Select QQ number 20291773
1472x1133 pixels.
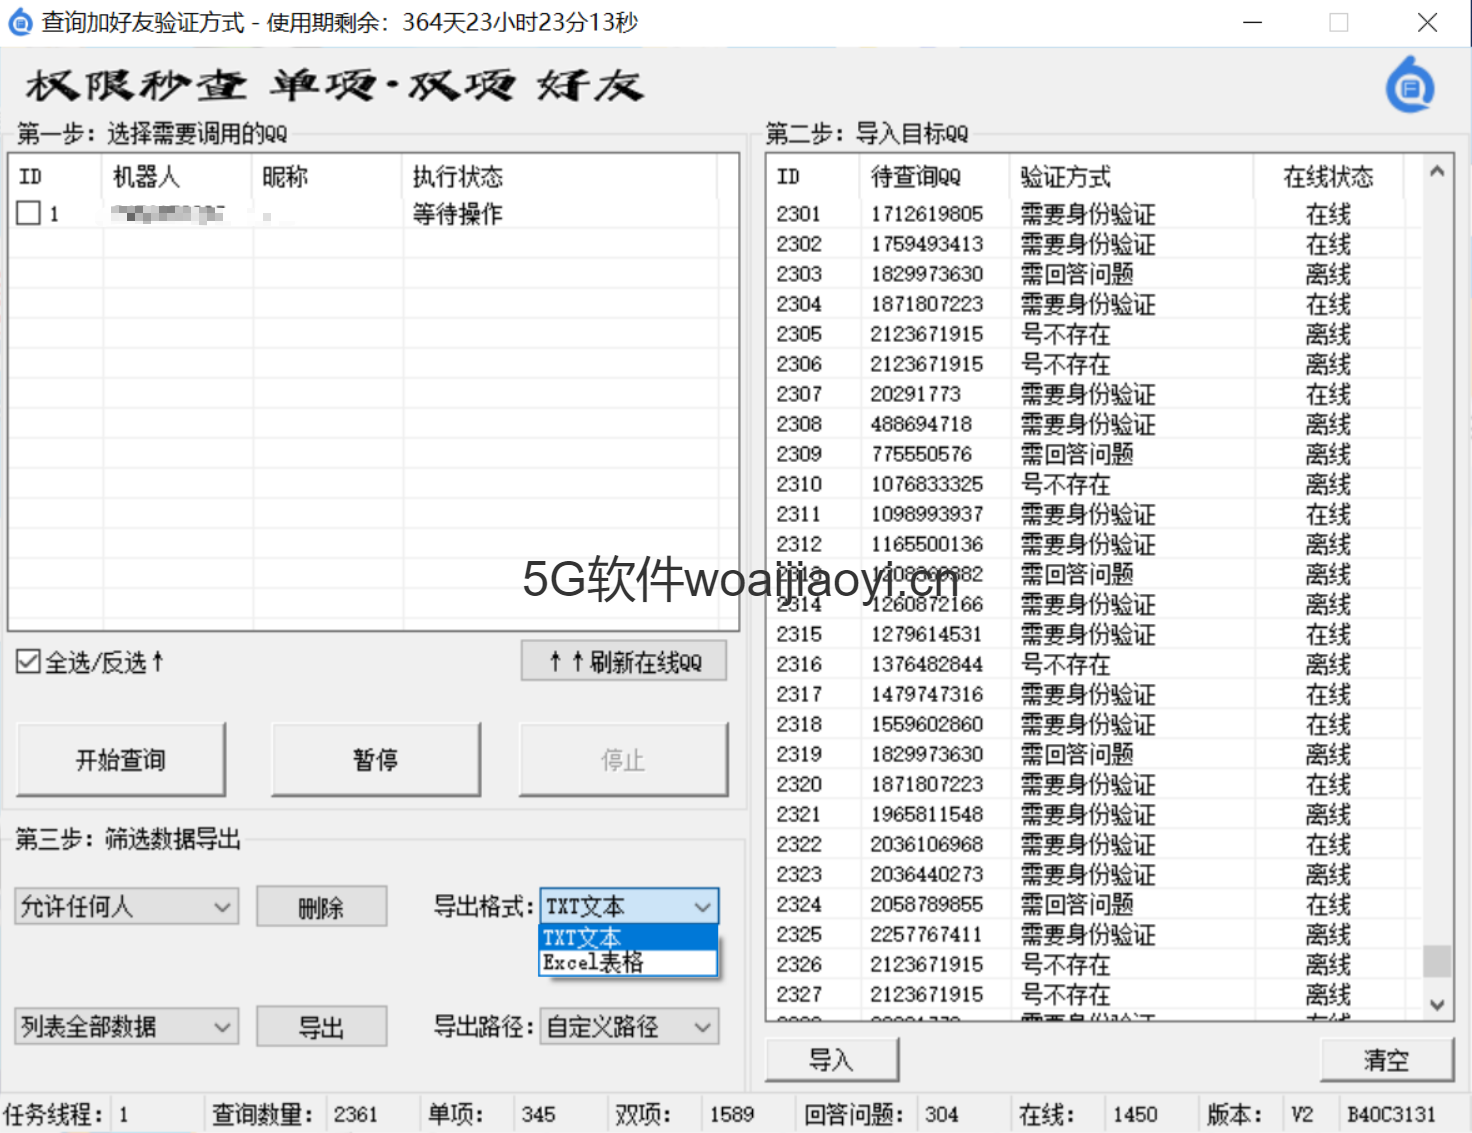click(915, 394)
